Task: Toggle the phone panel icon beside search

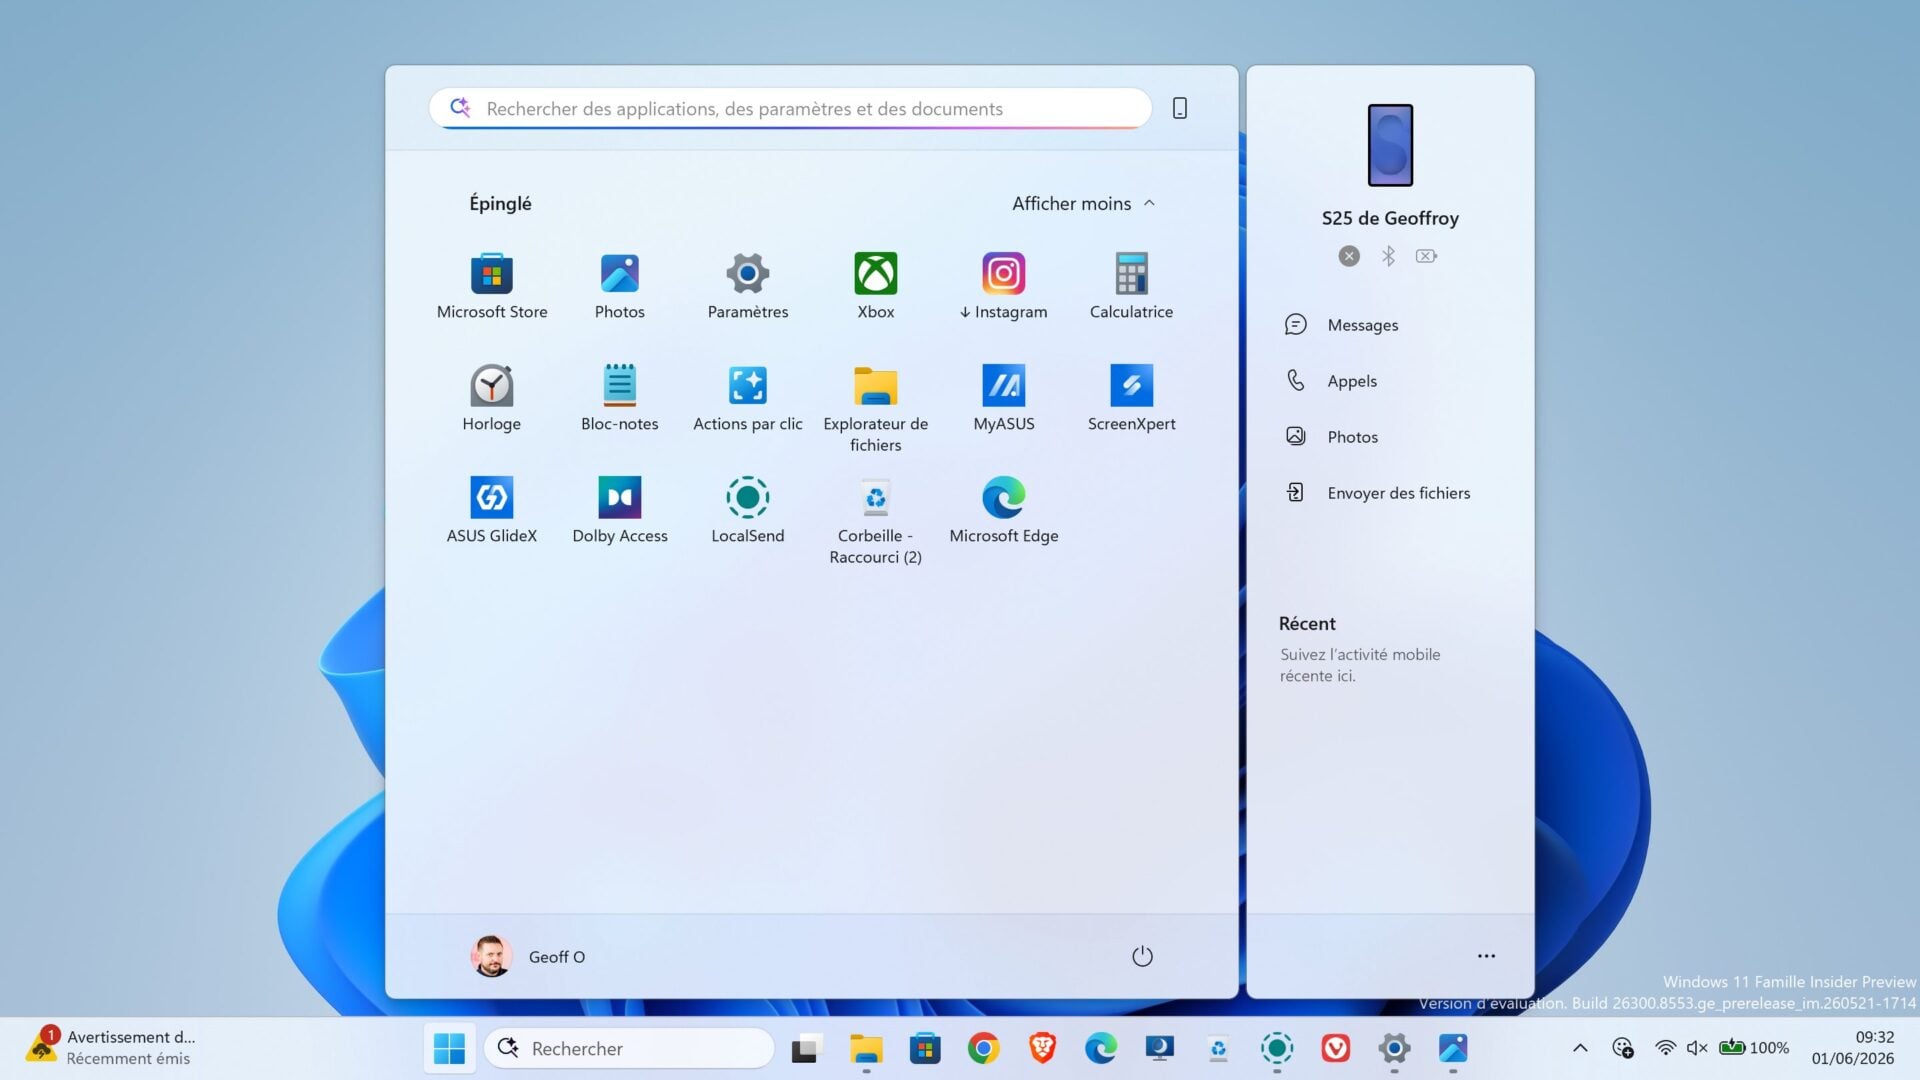Action: [1180, 108]
